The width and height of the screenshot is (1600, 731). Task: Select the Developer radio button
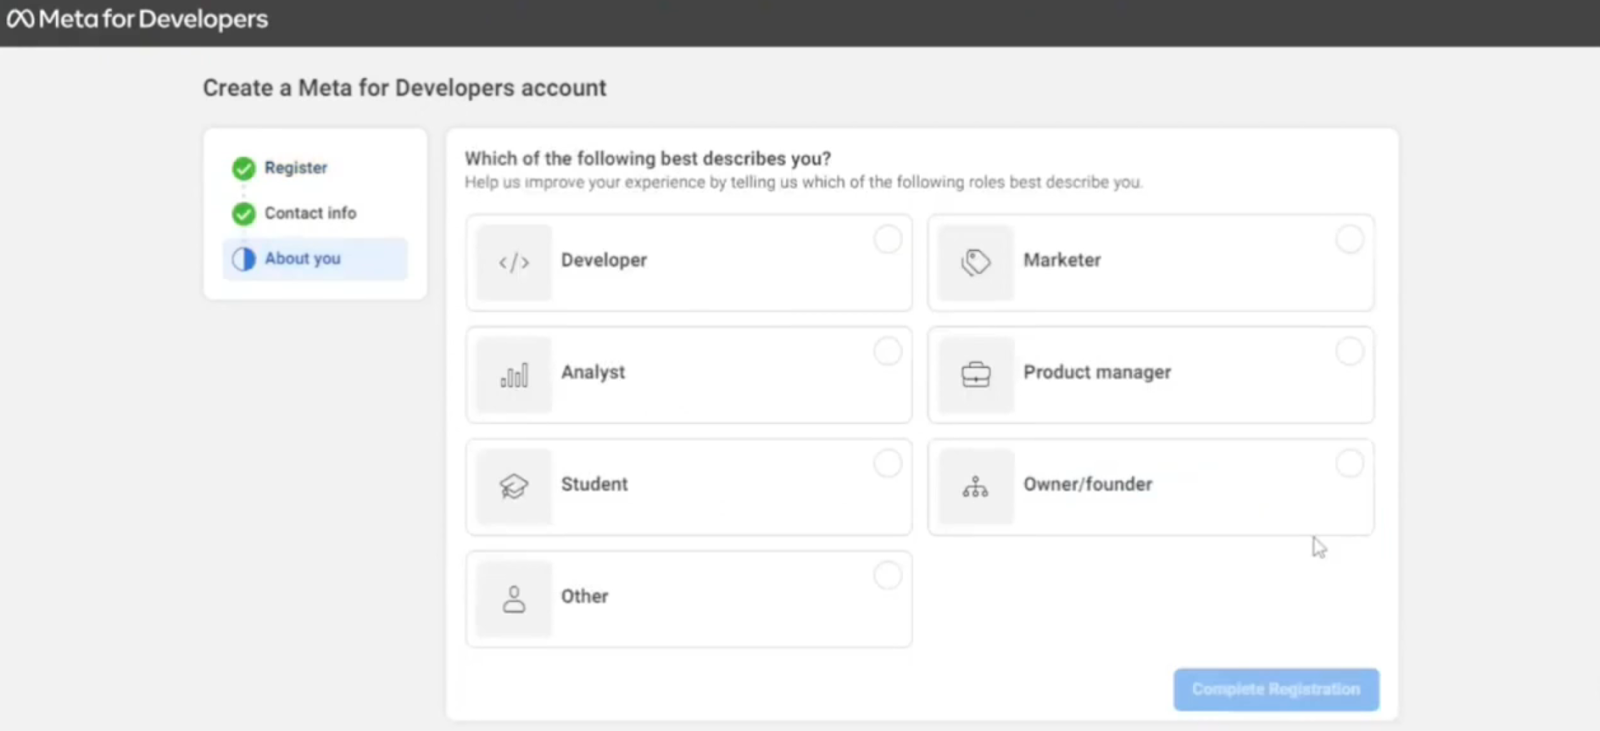click(888, 239)
